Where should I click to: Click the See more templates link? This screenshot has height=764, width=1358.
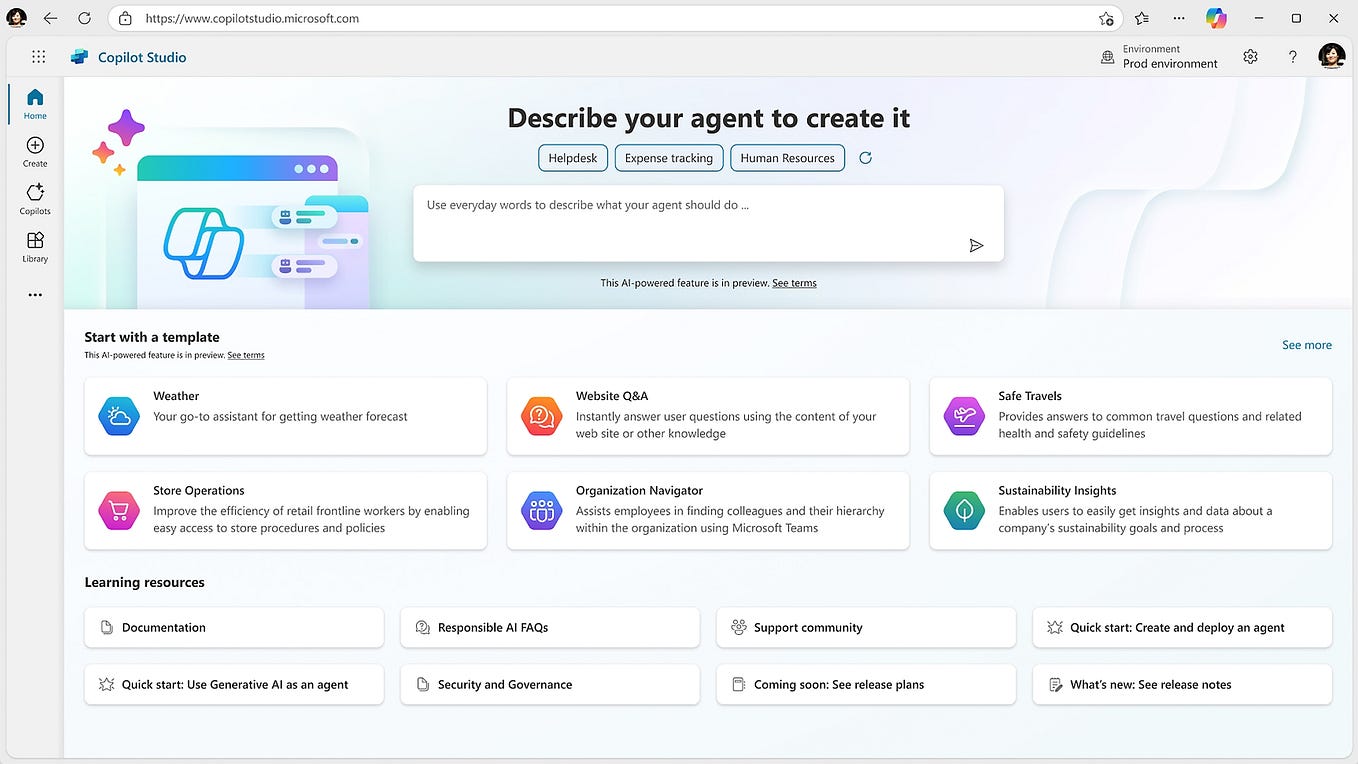click(x=1307, y=344)
